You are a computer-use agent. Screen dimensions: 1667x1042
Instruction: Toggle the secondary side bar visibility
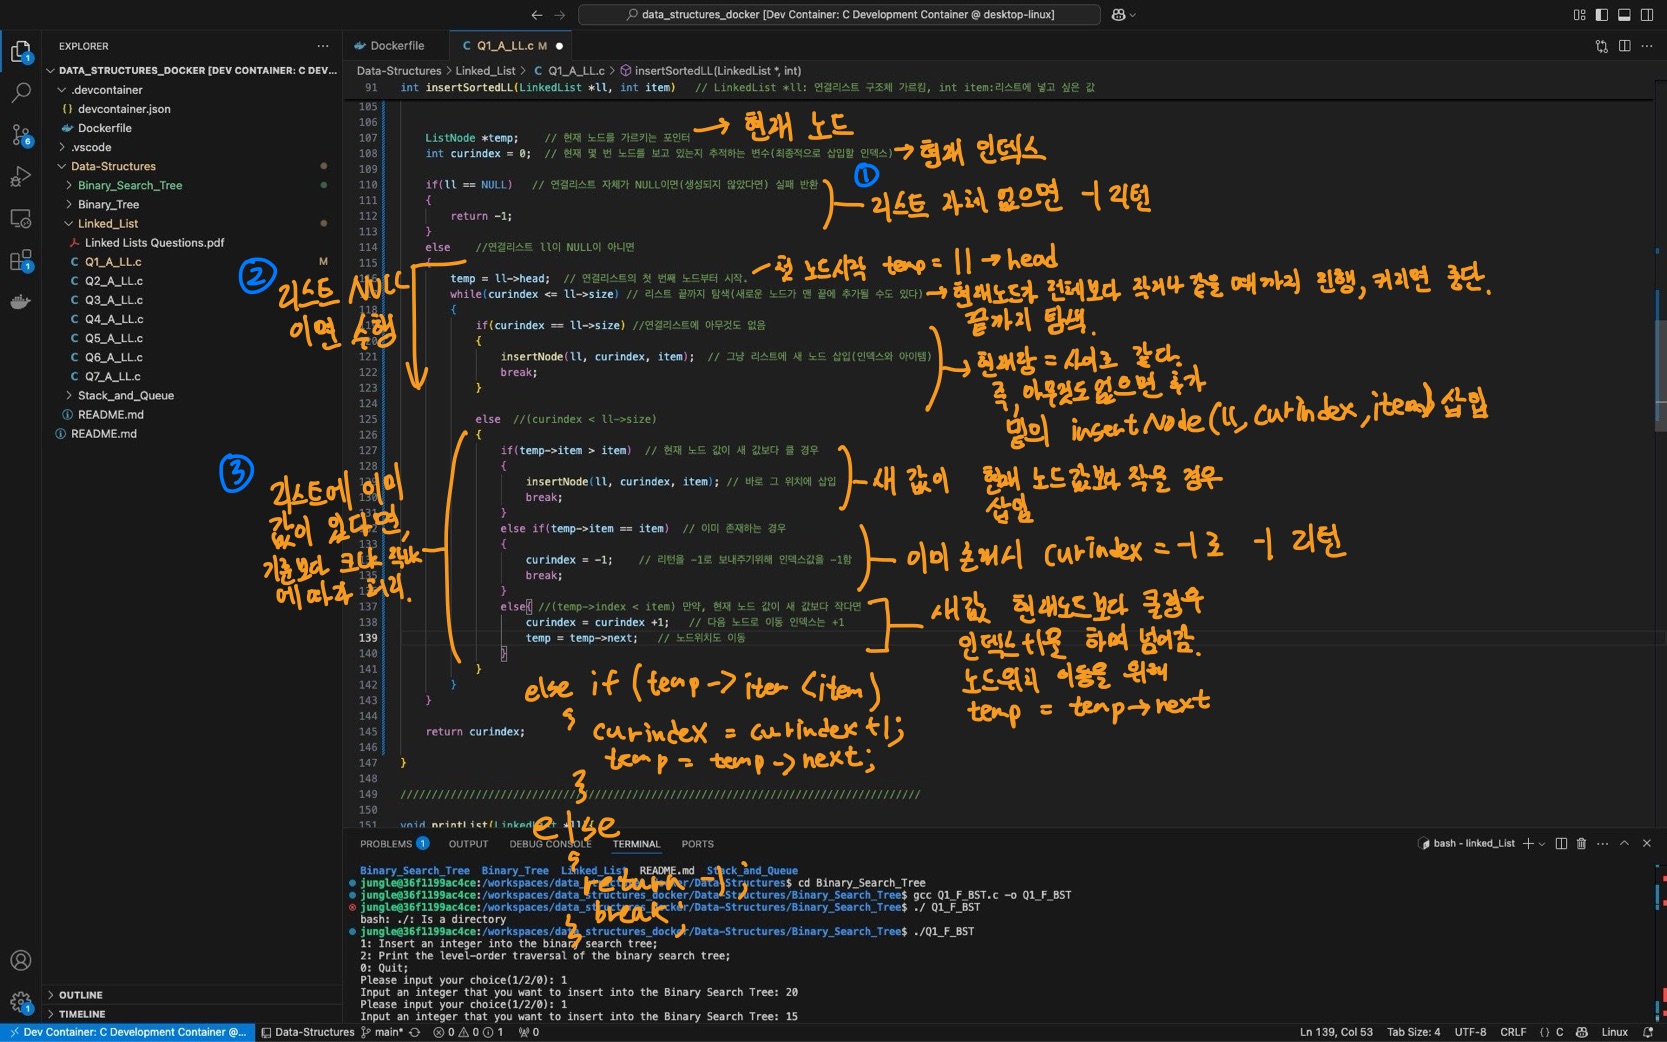click(1647, 15)
